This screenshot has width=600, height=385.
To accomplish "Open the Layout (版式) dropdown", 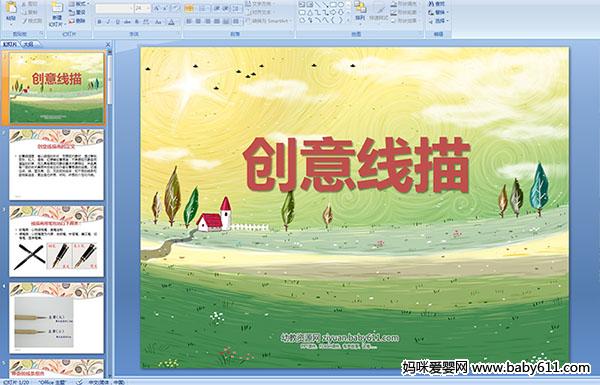I will [79, 4].
